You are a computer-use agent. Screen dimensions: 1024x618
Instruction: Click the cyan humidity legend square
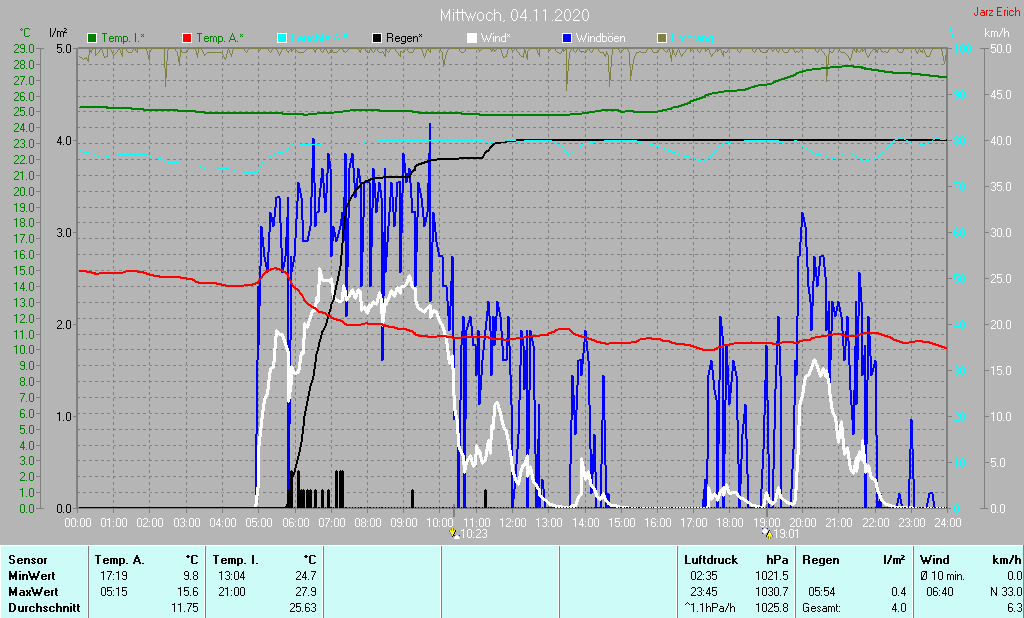point(282,38)
